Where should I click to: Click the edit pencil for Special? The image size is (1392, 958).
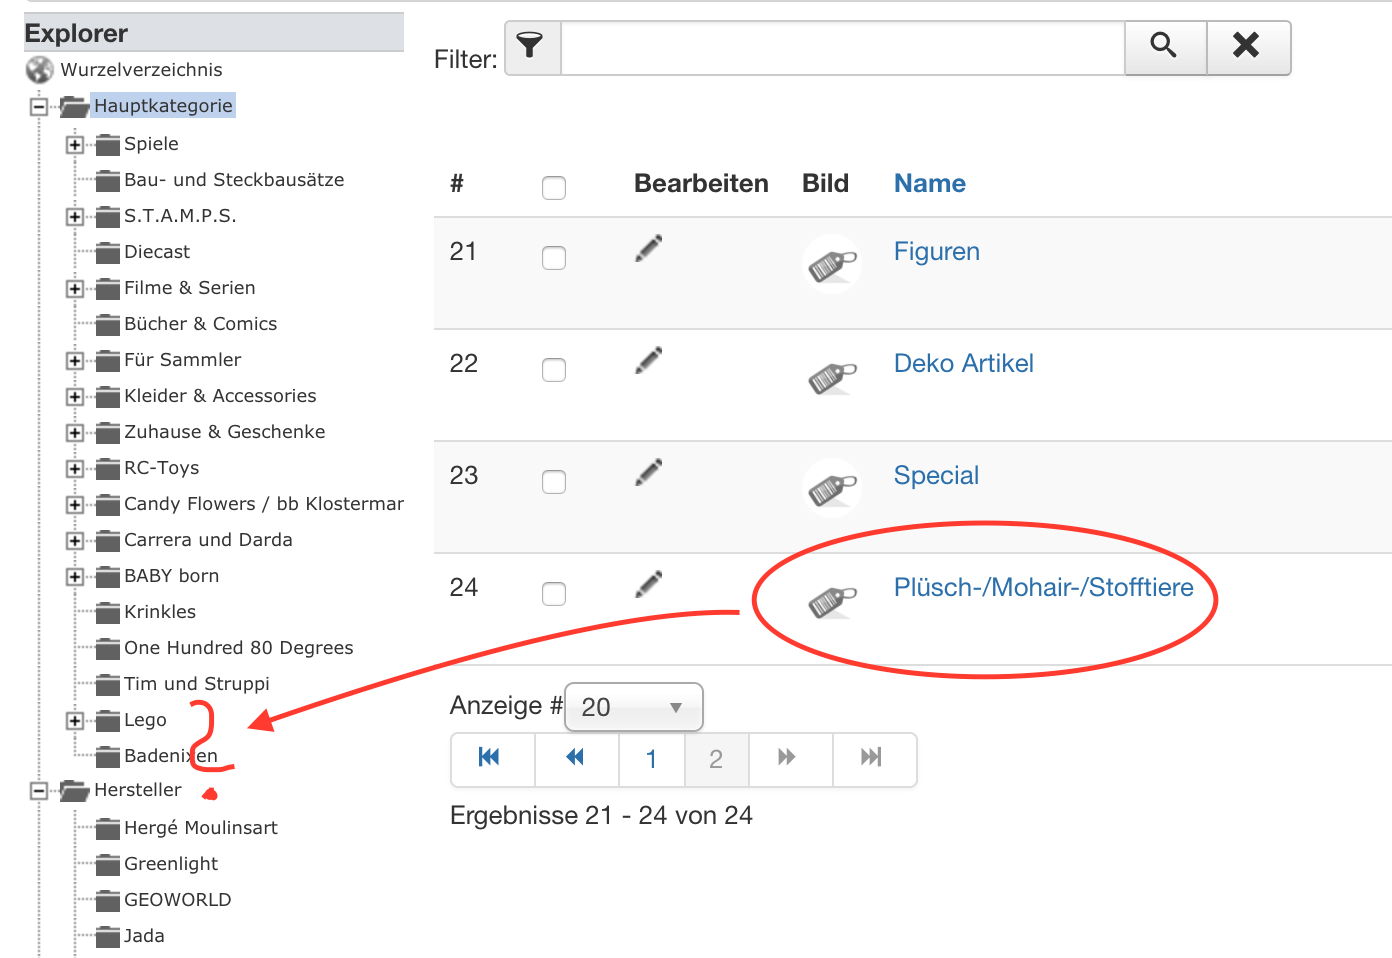(649, 472)
